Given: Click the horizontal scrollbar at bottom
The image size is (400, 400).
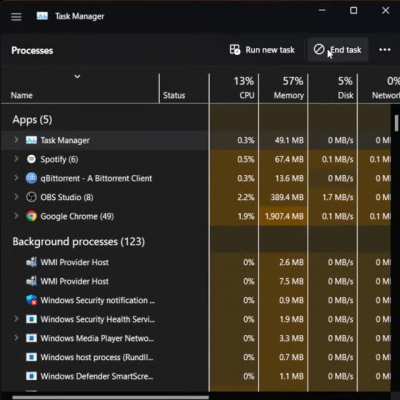Looking at the screenshot, I should click(110, 397).
